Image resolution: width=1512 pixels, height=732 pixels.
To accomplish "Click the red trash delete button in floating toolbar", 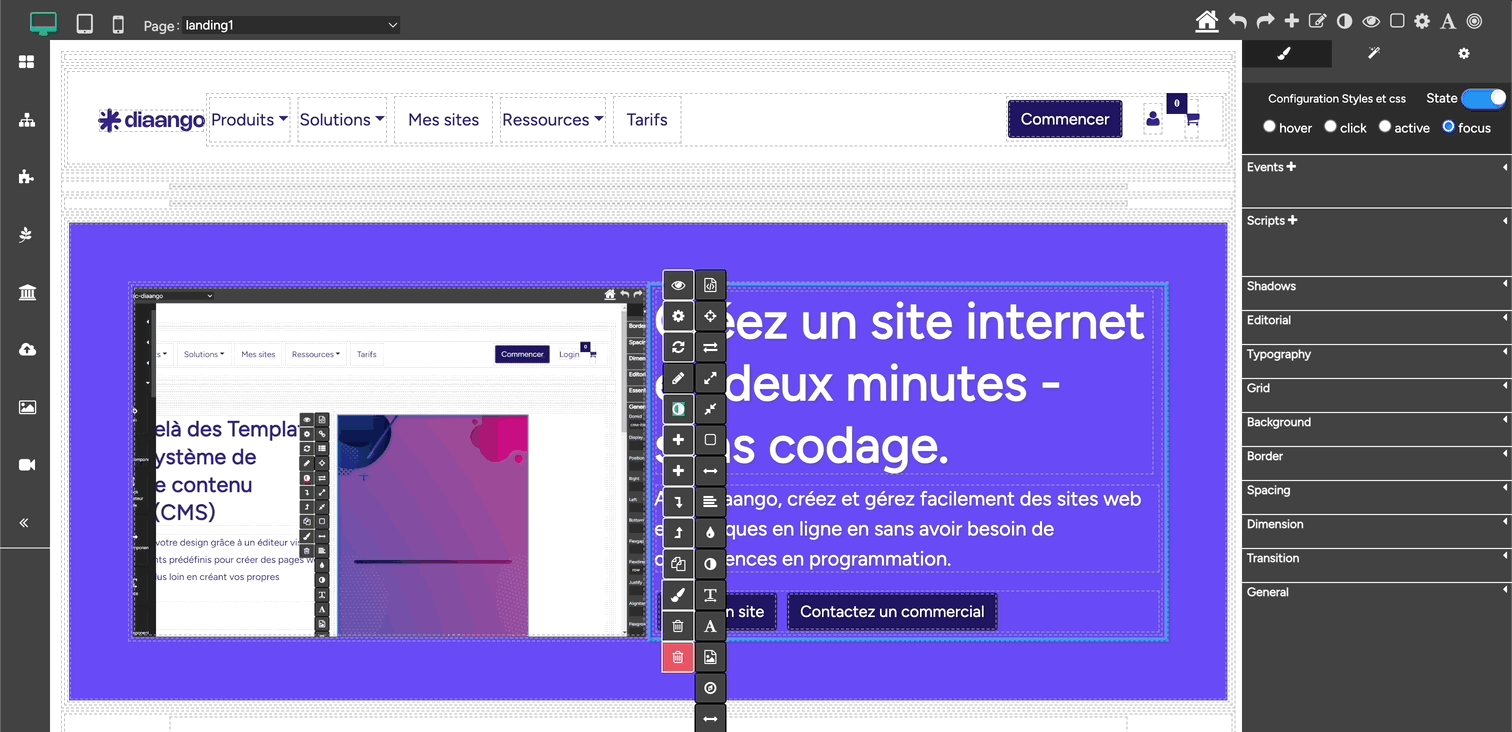I will coord(678,657).
